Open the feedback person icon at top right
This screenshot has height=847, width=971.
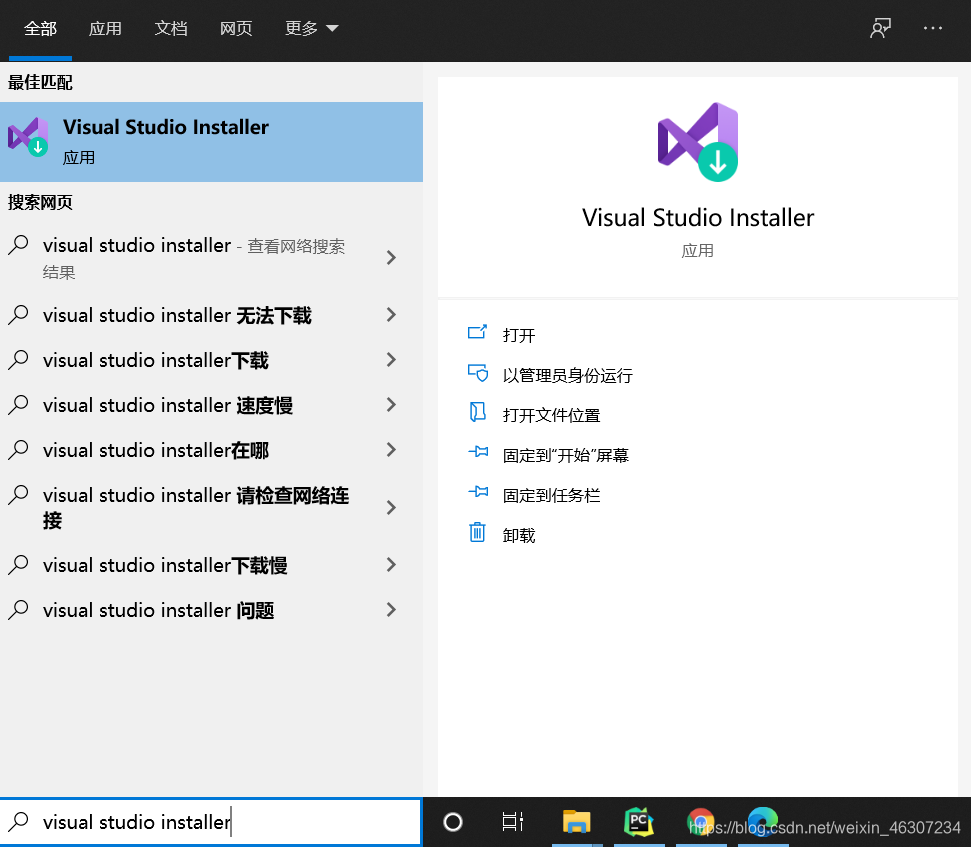coord(880,28)
